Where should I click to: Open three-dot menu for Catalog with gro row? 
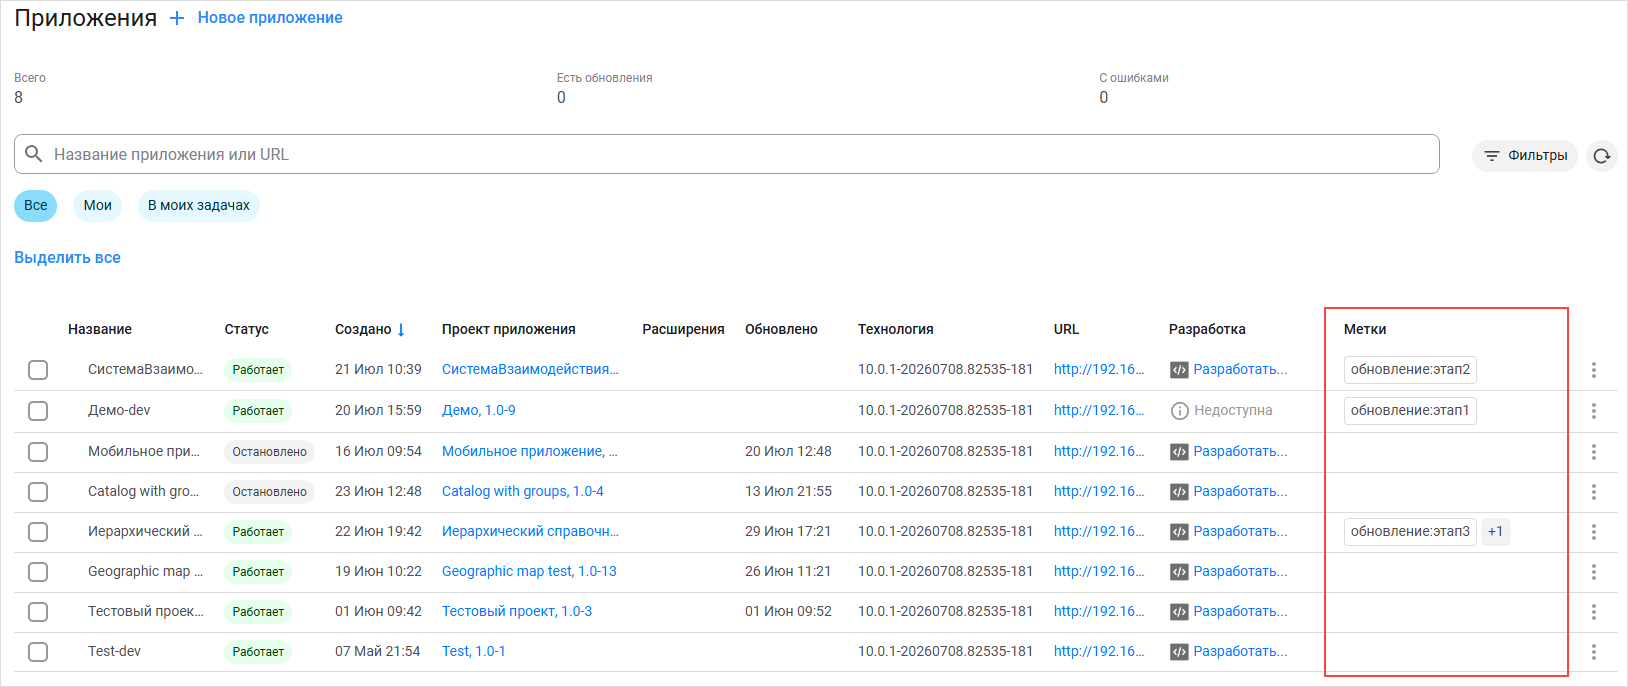pos(1594,492)
